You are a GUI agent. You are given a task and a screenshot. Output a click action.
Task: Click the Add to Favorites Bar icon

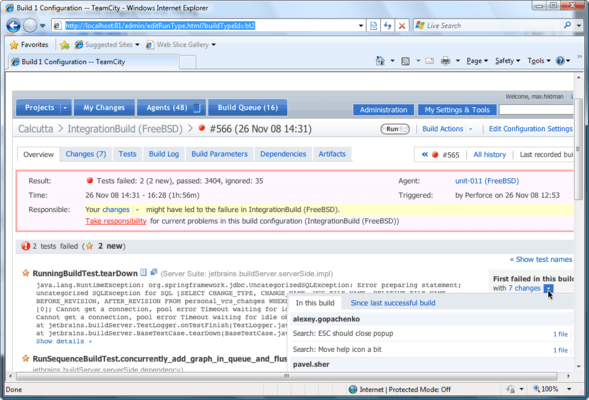65,45
